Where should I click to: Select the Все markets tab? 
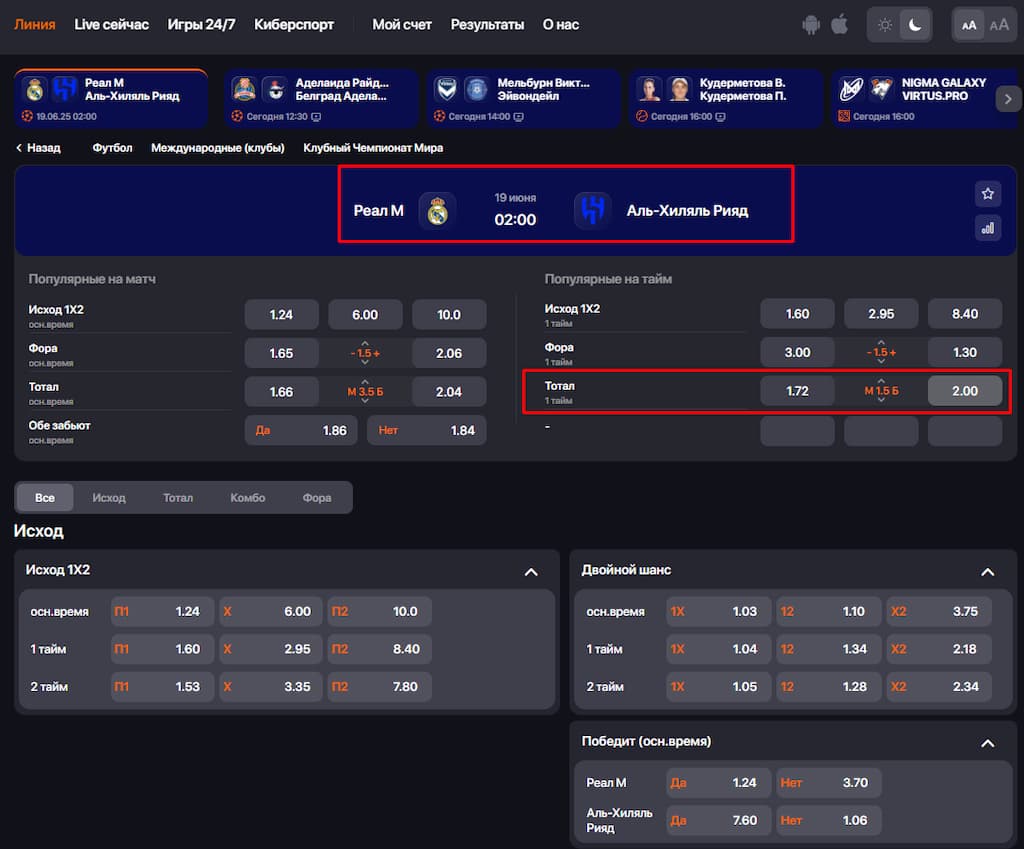44,498
